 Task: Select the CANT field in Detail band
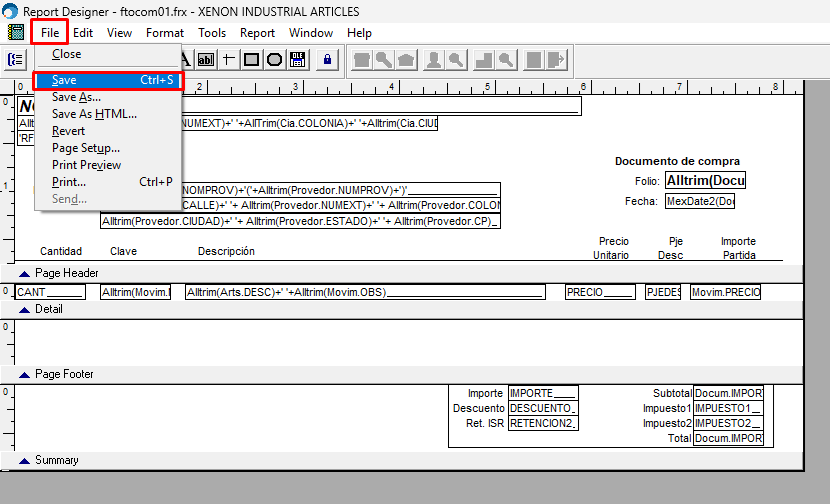click(50, 292)
